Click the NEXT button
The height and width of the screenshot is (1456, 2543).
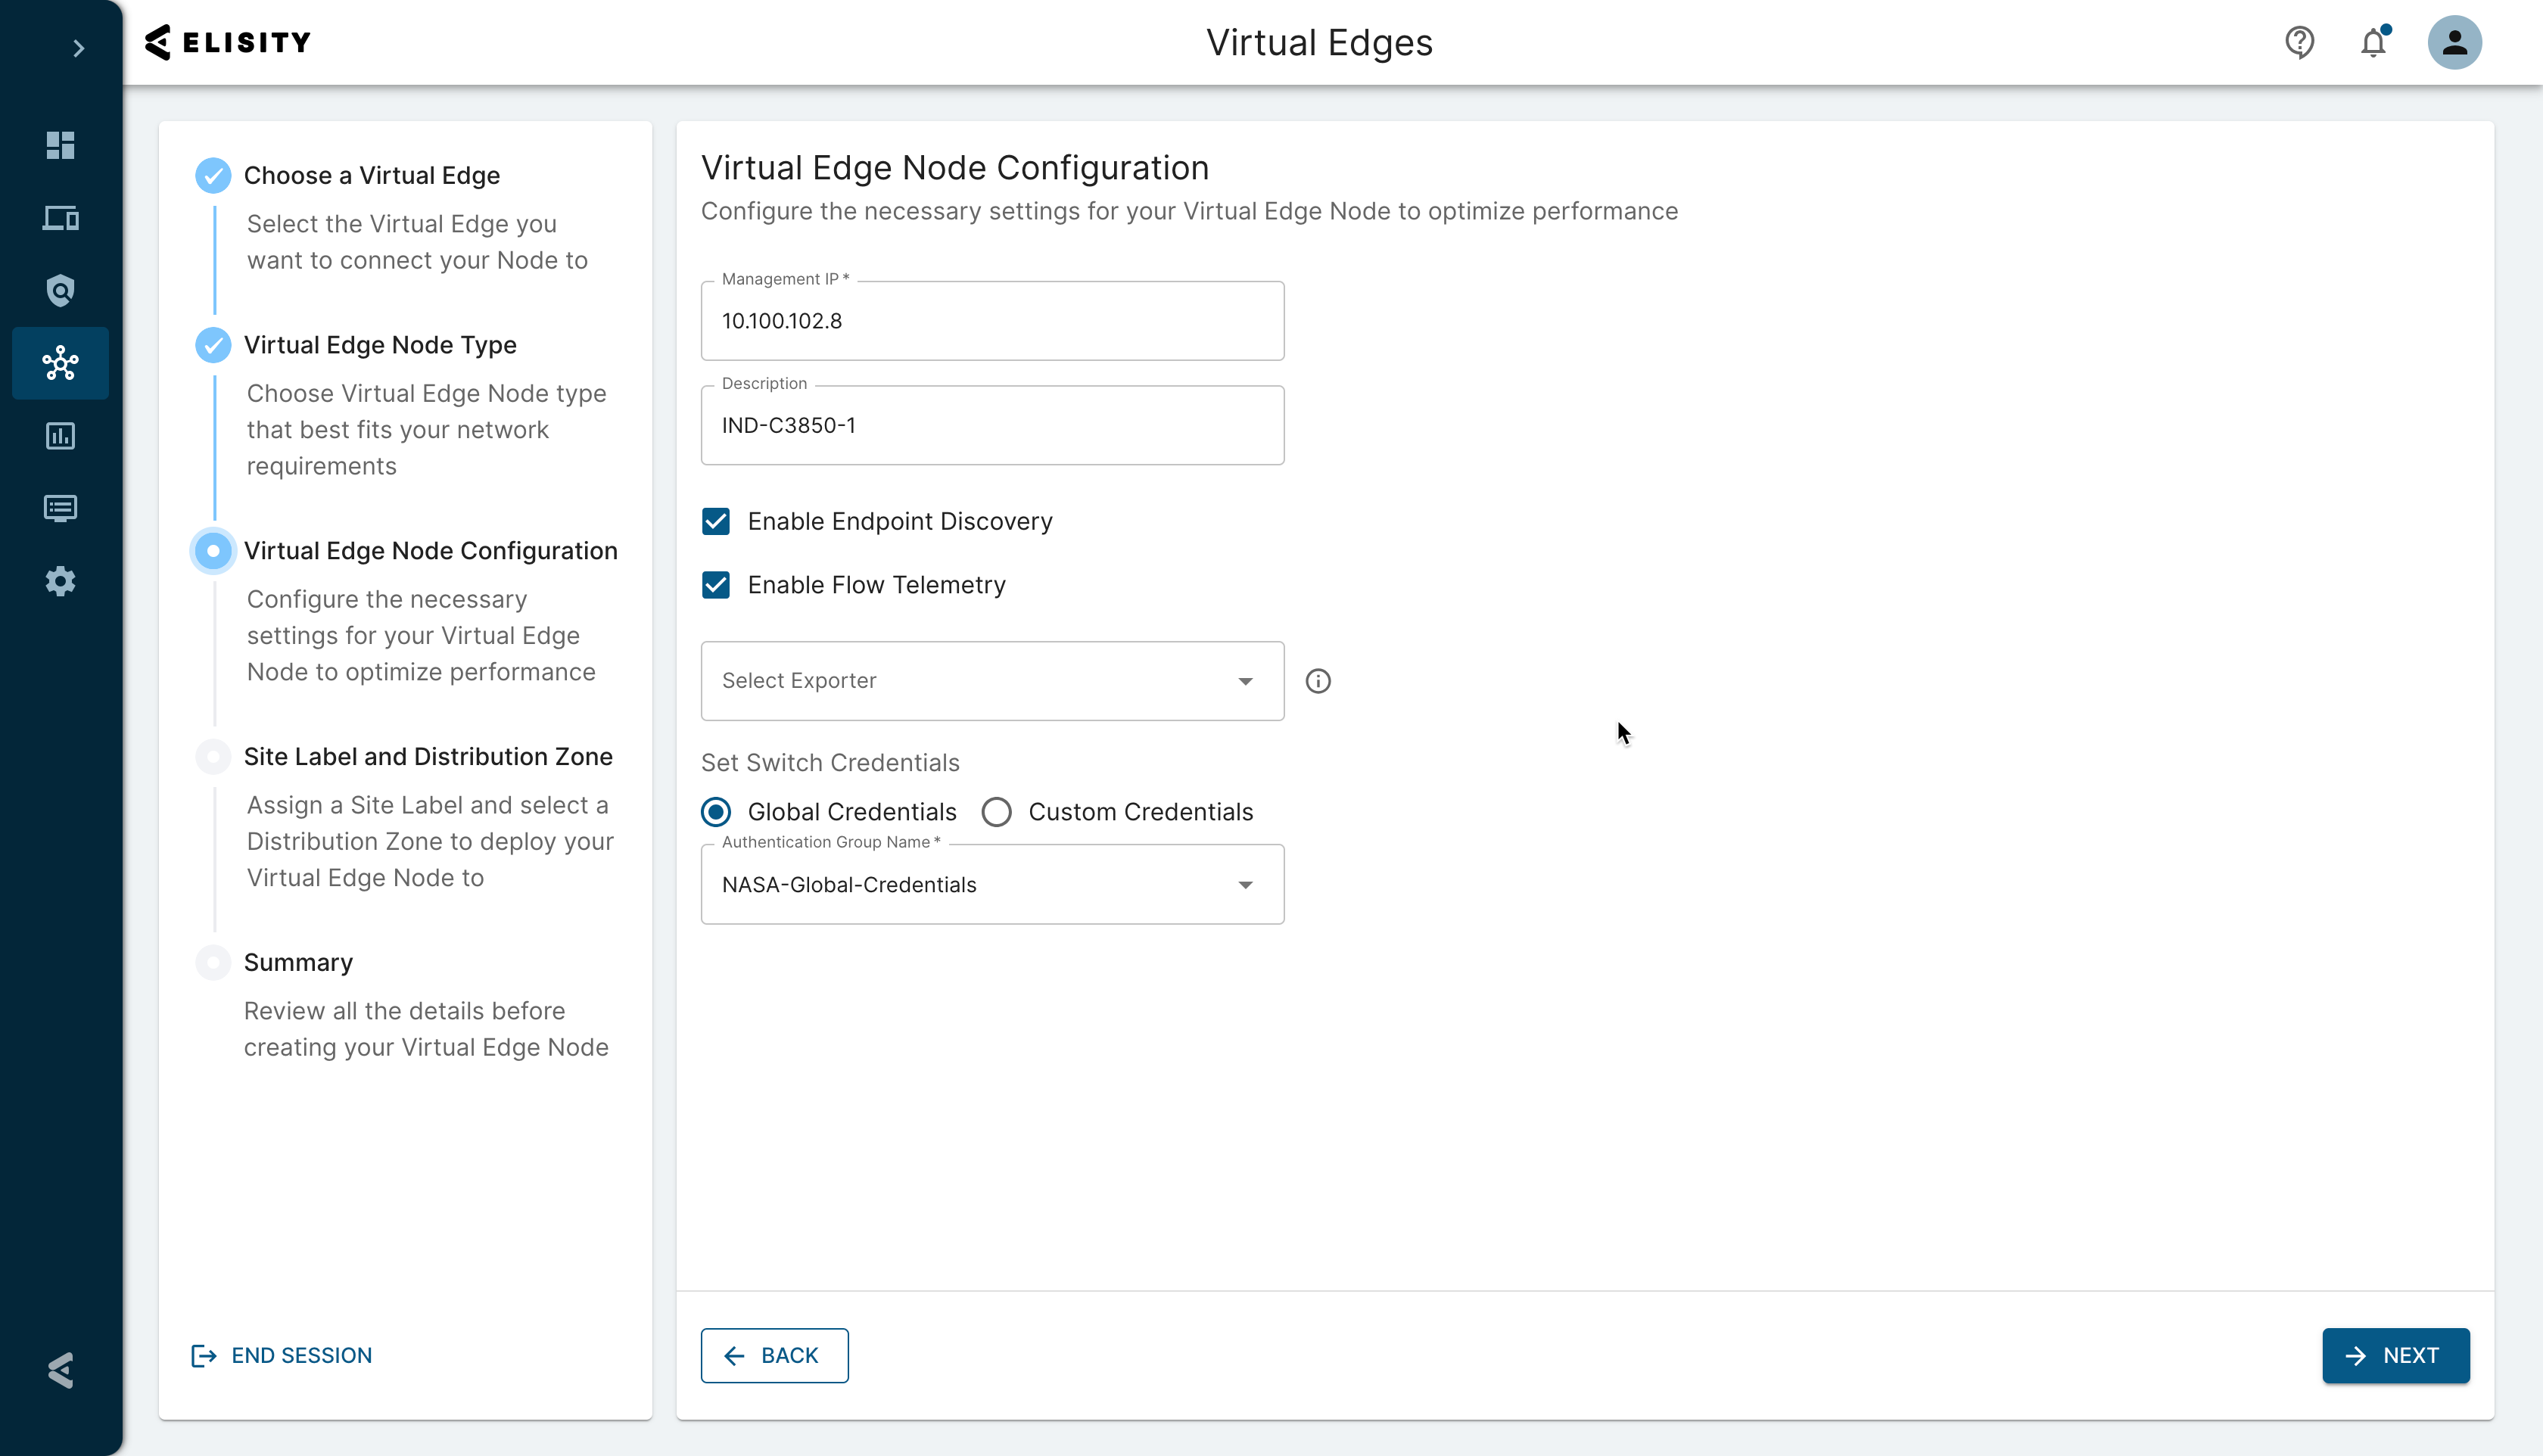2395,1355
